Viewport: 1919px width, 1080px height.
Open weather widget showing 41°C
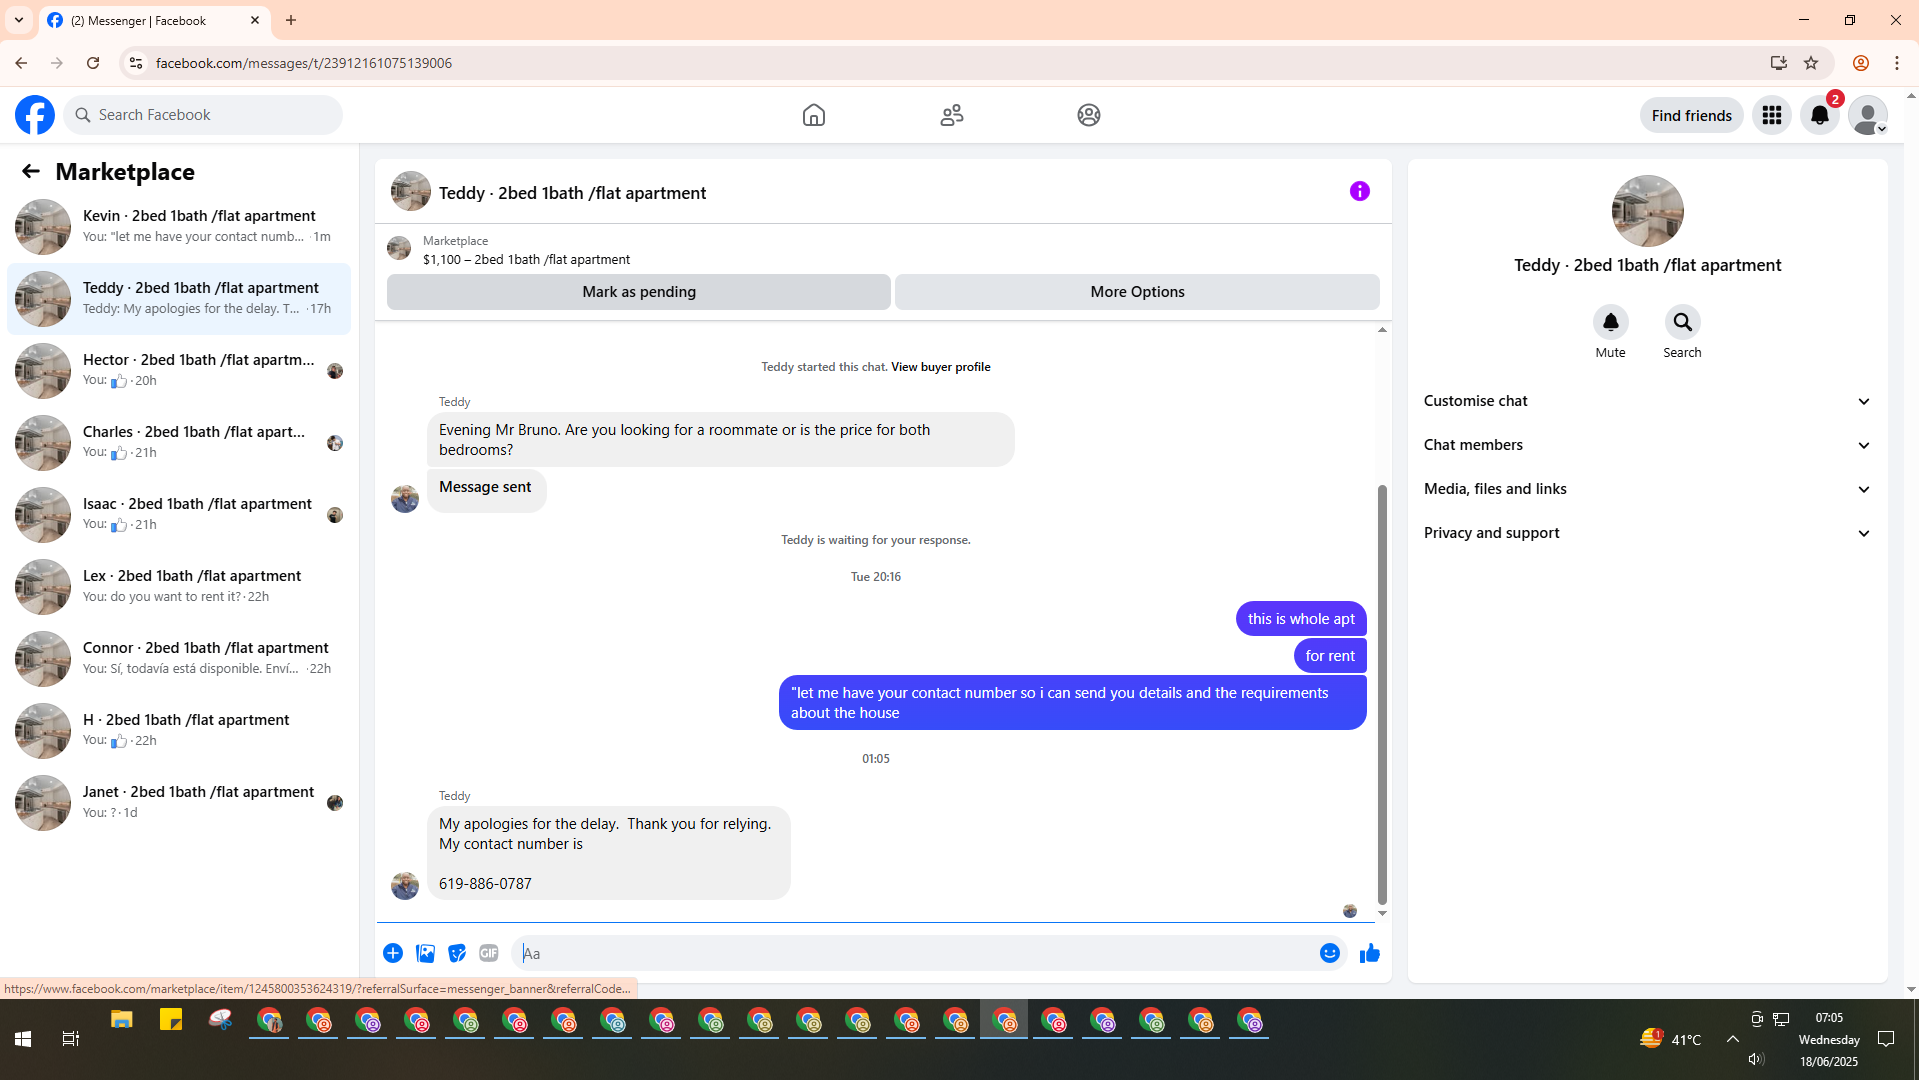(1670, 1039)
